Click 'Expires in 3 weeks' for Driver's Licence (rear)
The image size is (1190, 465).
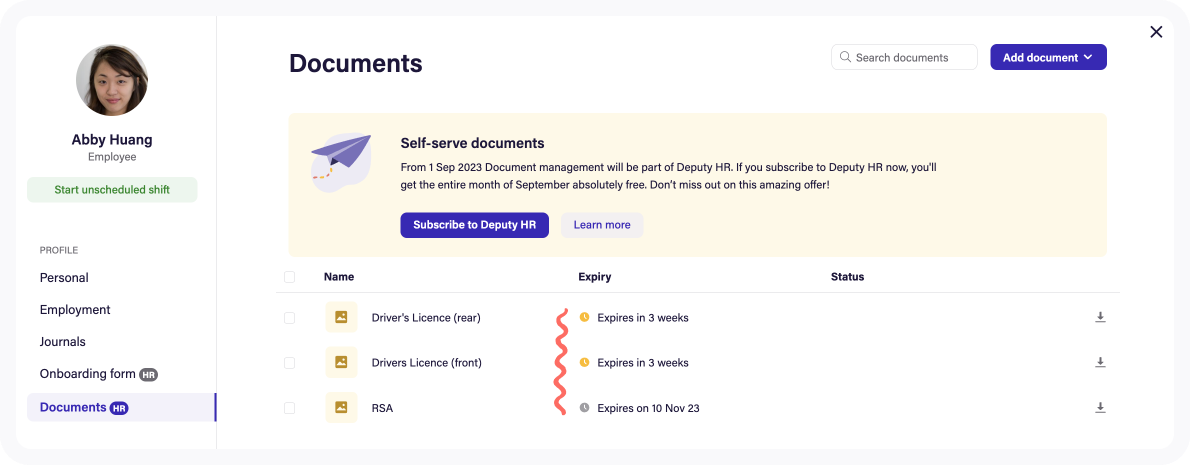coord(643,318)
